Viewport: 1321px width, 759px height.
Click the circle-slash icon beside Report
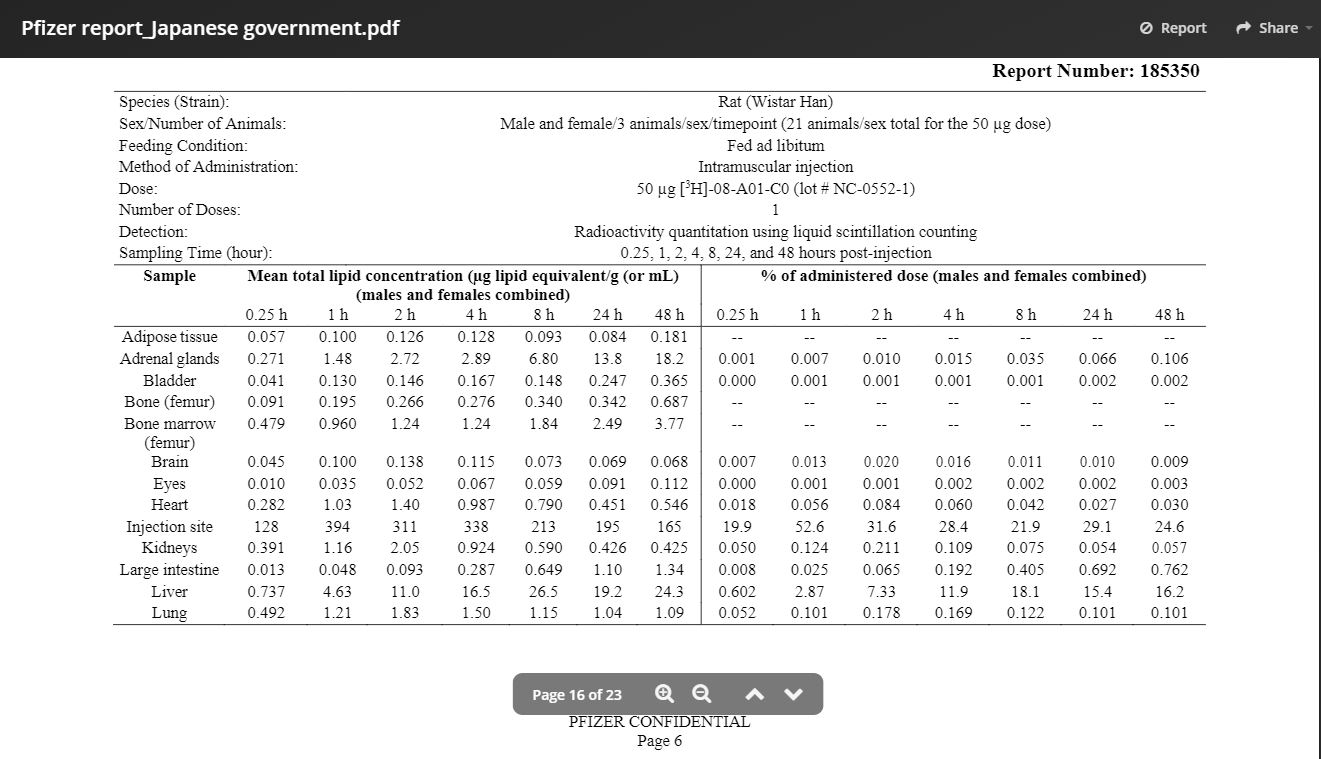tap(1147, 28)
